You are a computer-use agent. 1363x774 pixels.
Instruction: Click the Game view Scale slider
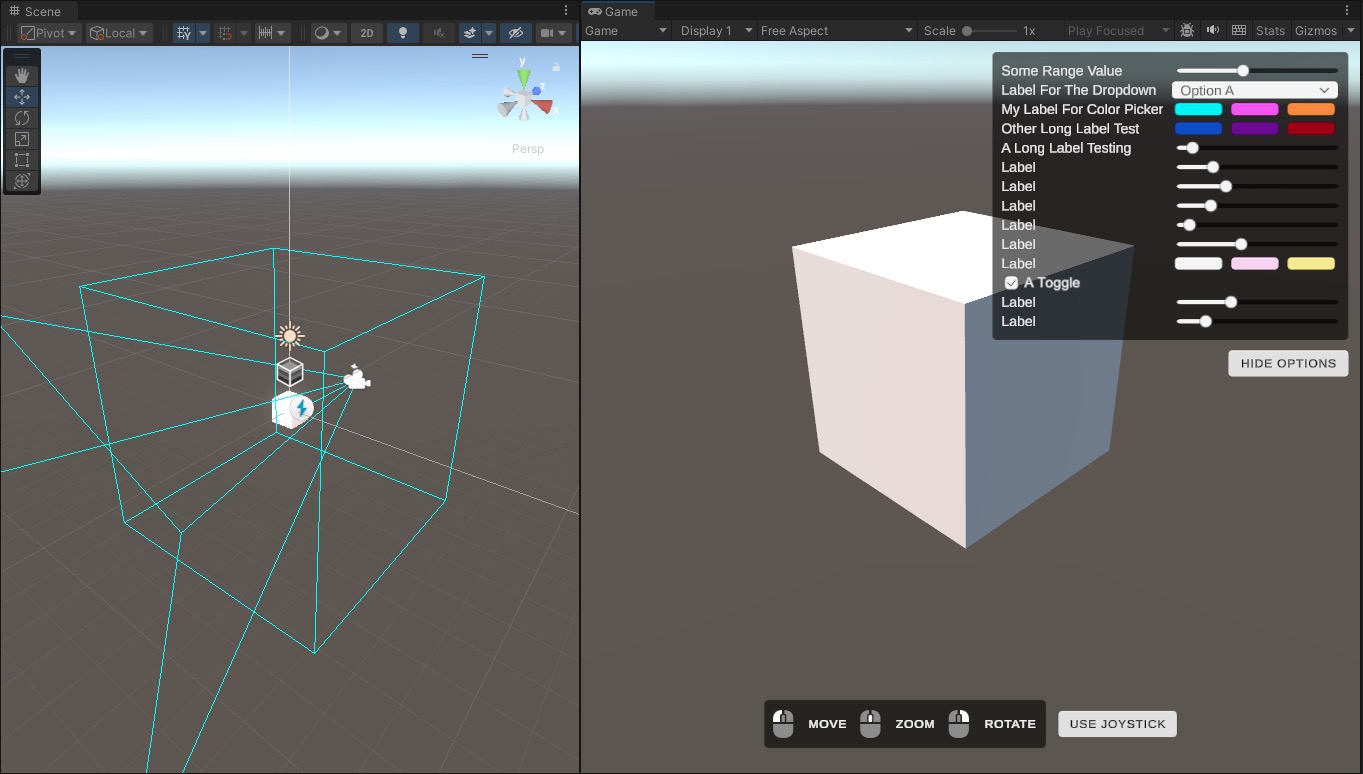coord(989,31)
